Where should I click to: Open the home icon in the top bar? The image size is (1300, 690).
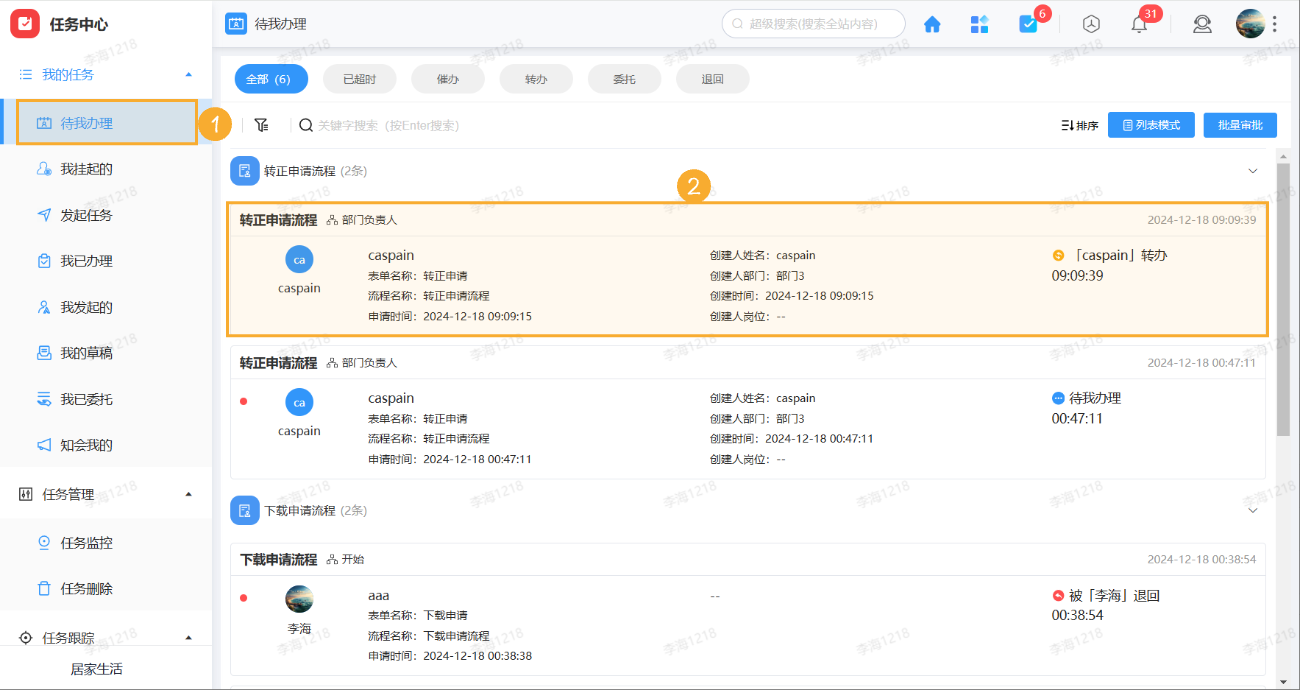point(931,23)
